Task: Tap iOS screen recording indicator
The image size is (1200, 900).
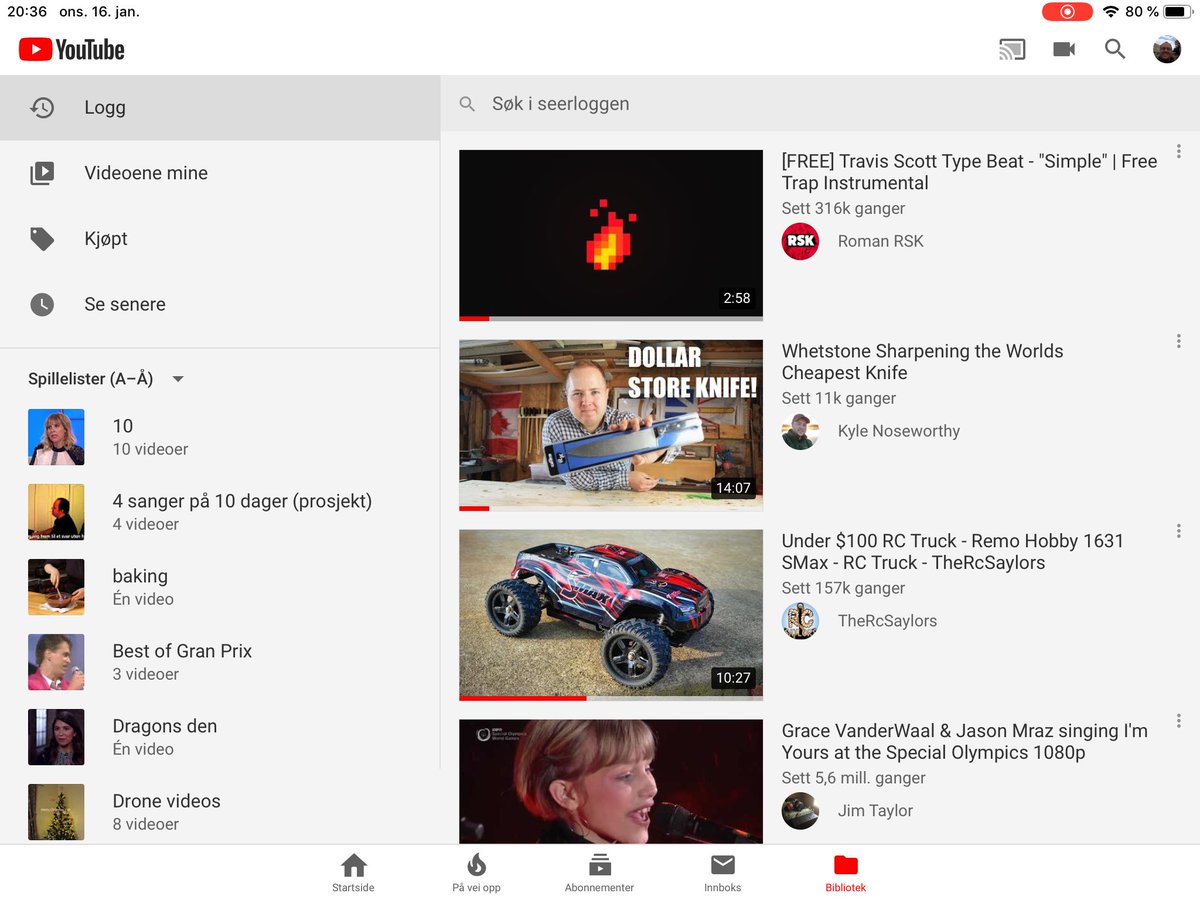Action: coord(1067,12)
